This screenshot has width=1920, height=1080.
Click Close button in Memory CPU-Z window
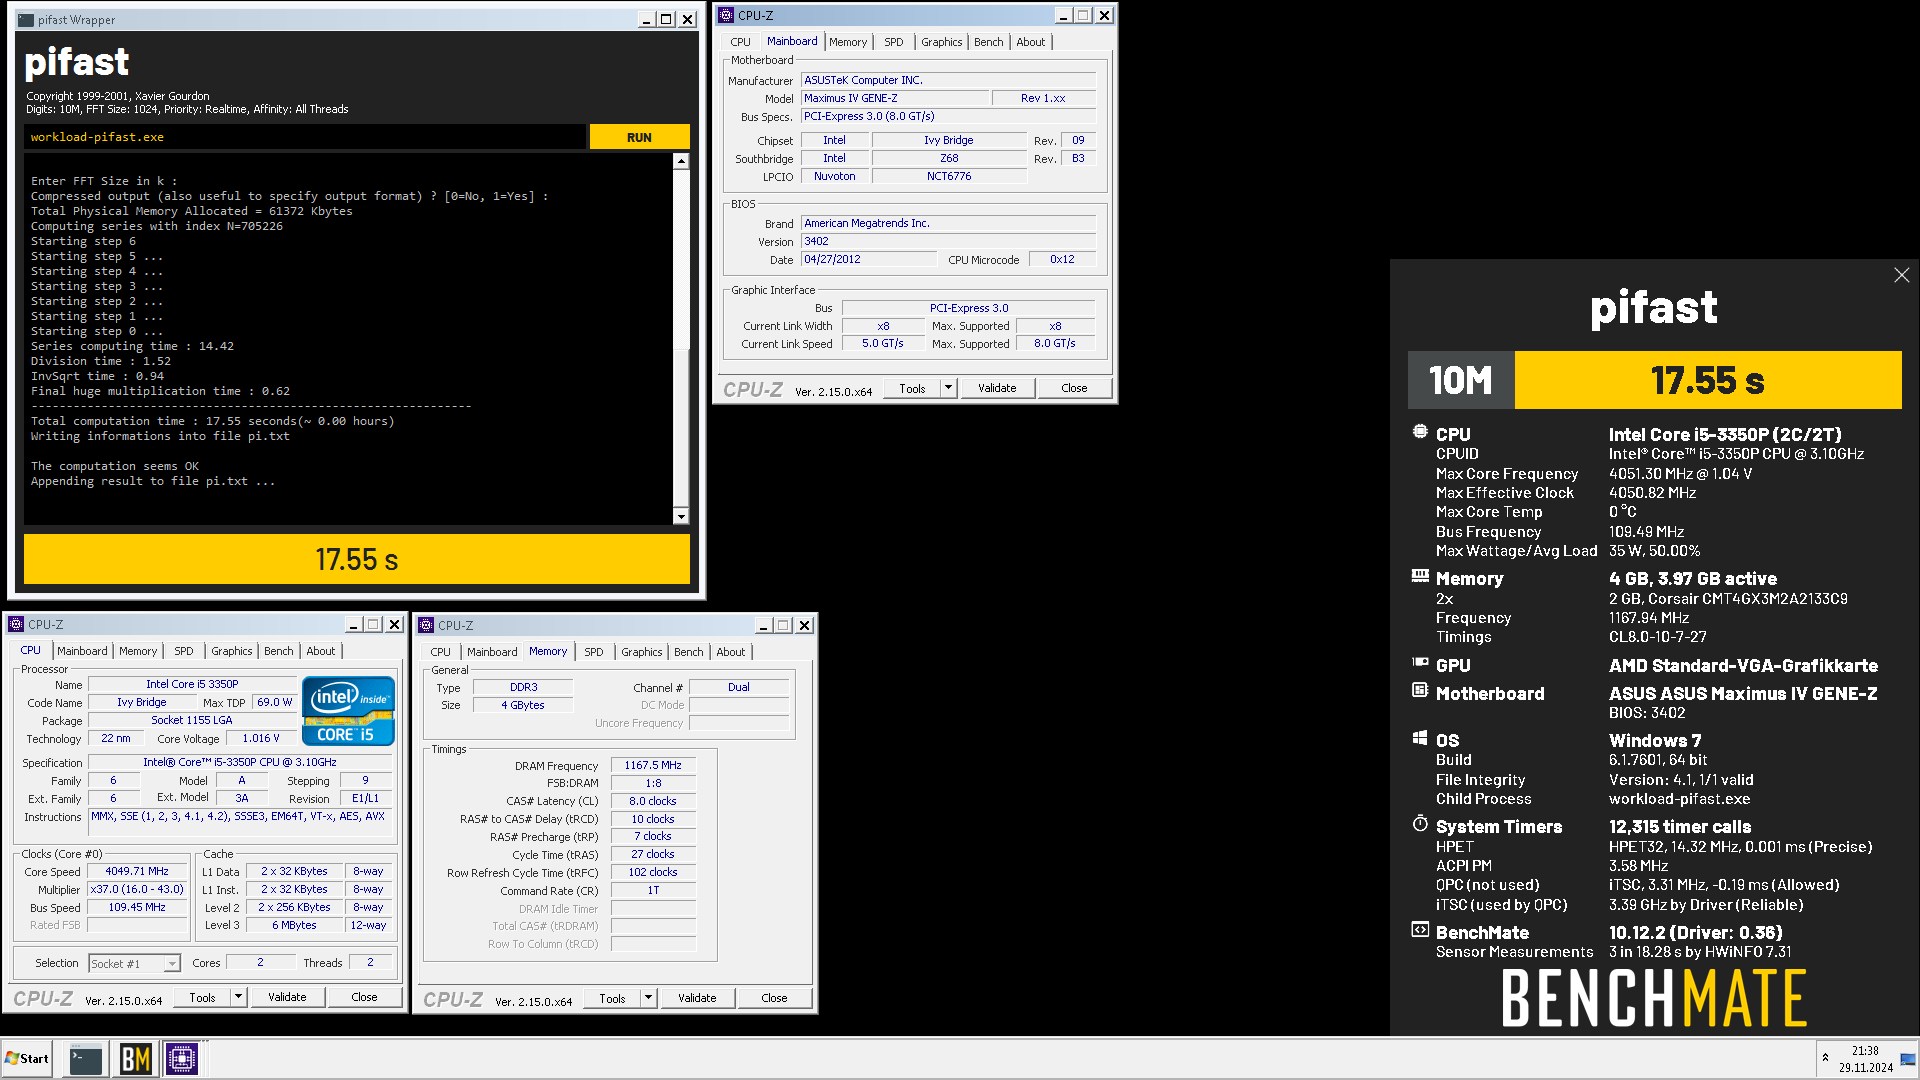pyautogui.click(x=774, y=998)
